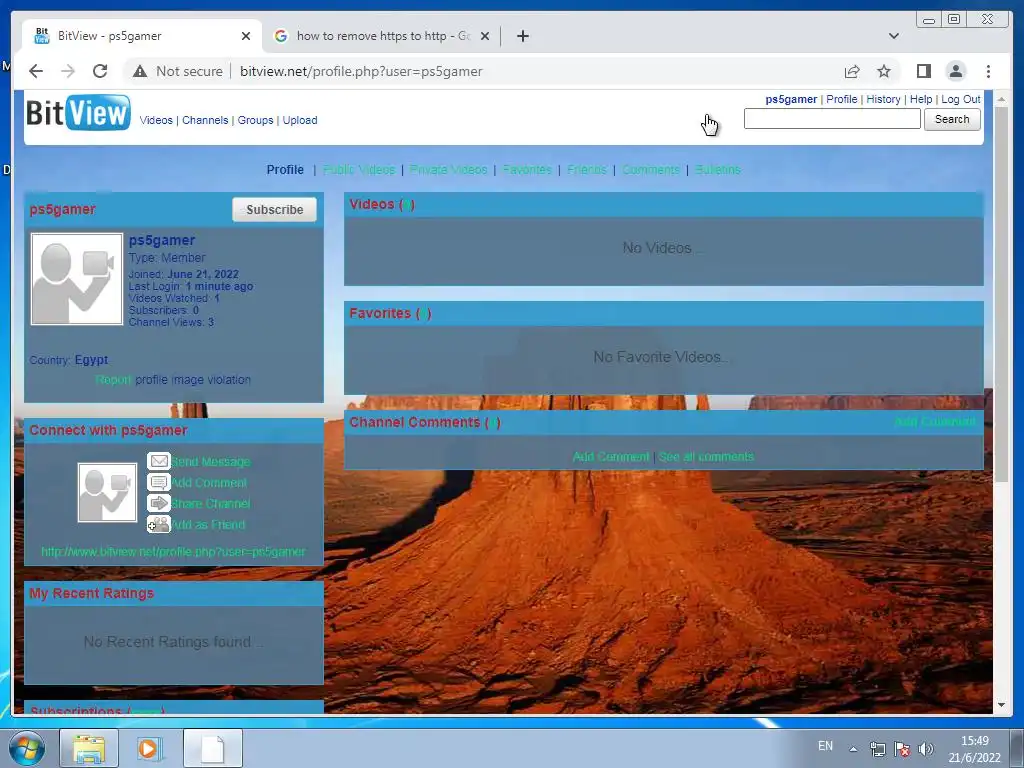
Task: Click the small avatar in Connect panel
Action: (x=107, y=492)
